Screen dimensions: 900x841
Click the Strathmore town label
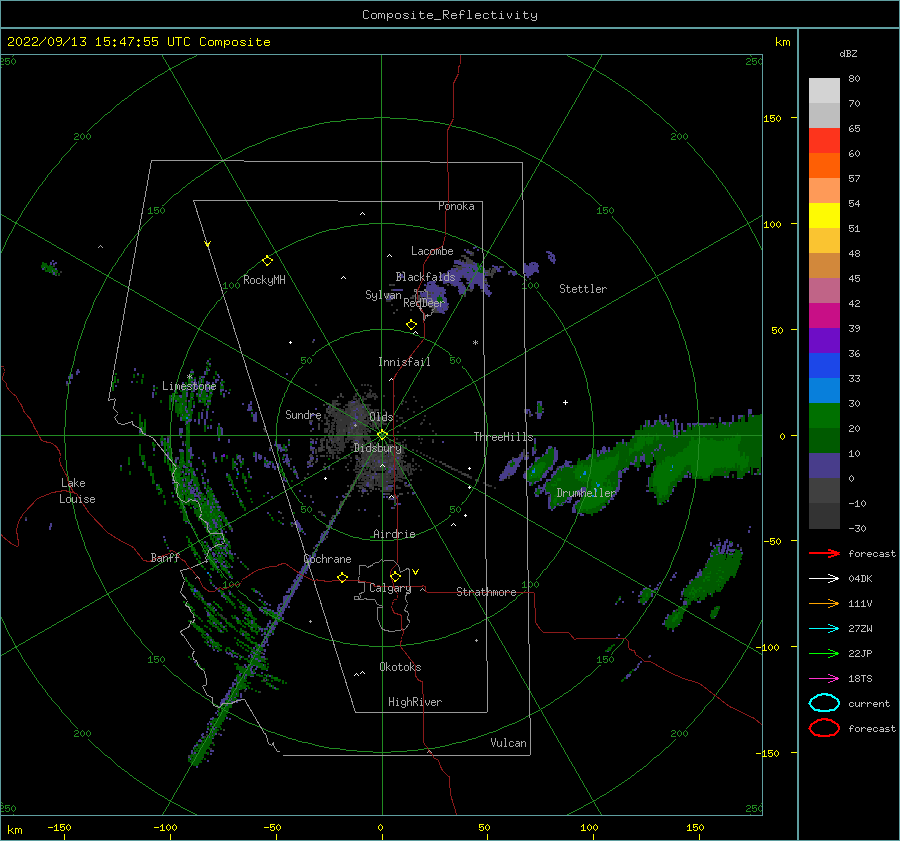tap(486, 592)
